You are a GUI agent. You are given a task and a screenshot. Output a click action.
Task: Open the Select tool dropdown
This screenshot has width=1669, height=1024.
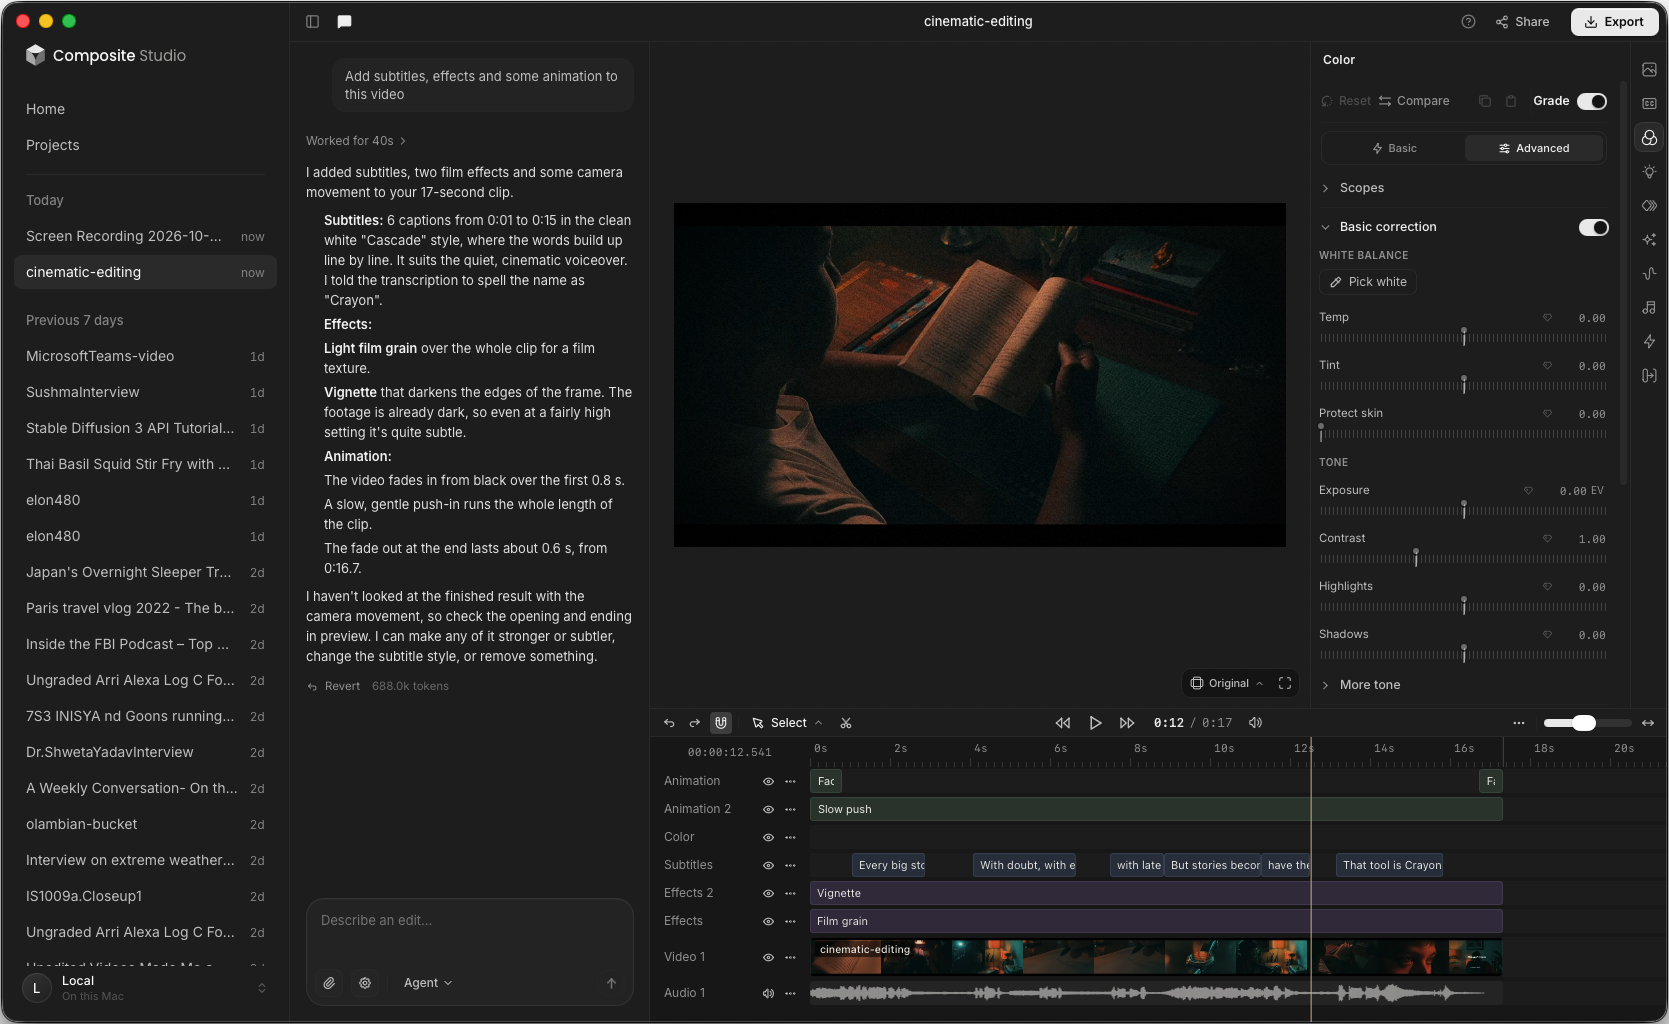pos(787,723)
